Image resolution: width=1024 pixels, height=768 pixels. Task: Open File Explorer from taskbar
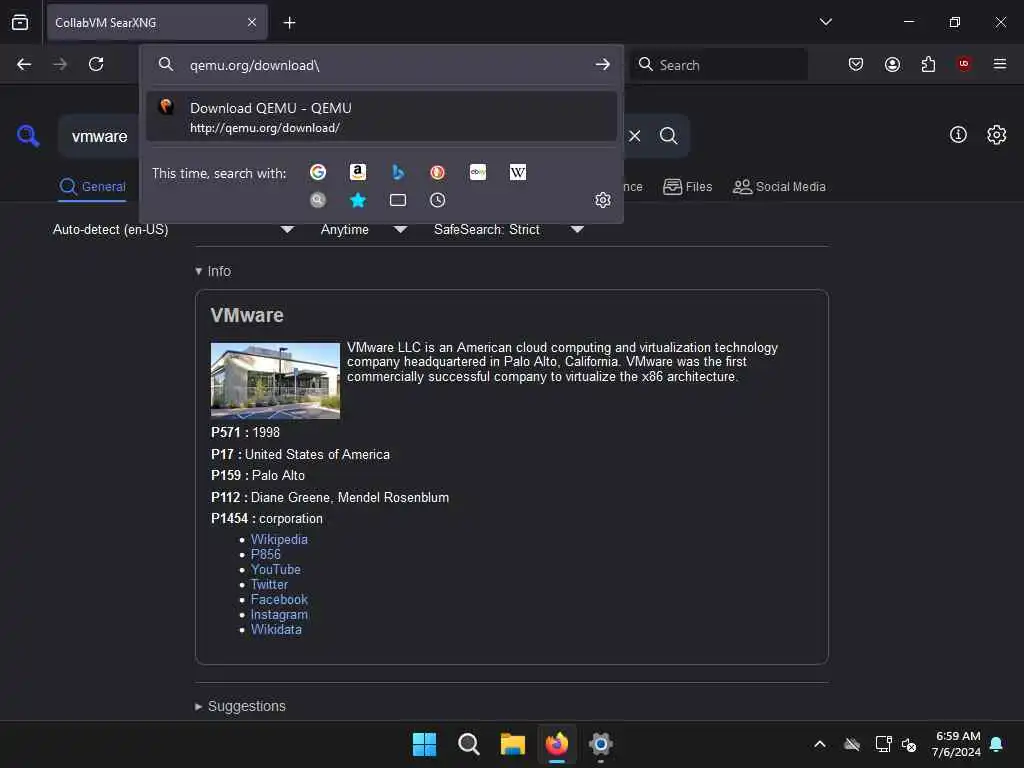[x=513, y=744]
